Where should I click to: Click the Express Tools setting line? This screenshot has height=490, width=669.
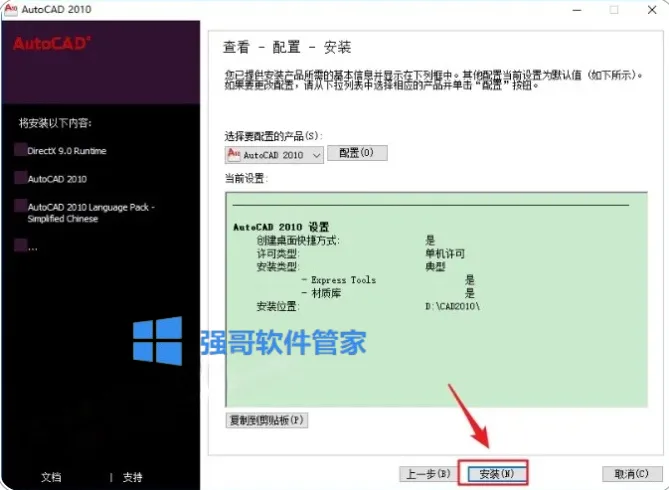click(387, 280)
